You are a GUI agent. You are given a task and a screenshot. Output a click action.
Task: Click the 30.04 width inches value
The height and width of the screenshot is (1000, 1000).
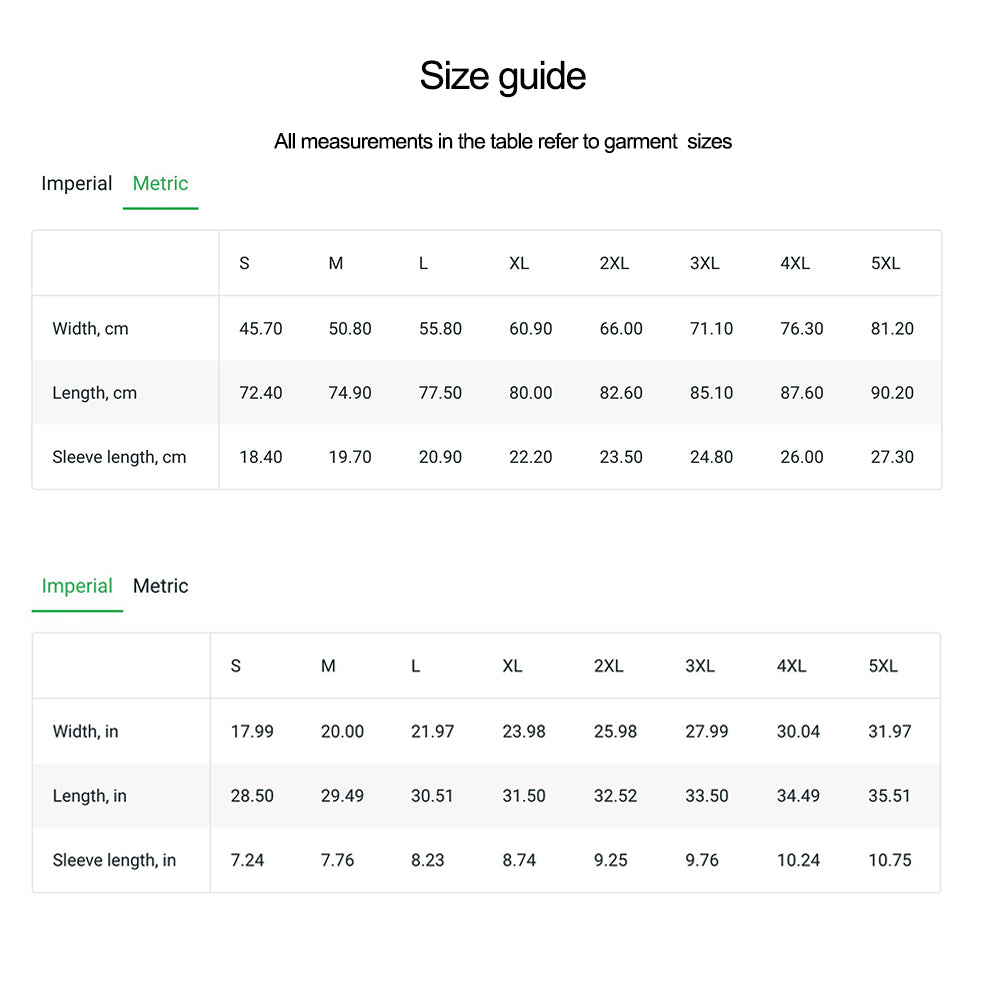point(798,732)
